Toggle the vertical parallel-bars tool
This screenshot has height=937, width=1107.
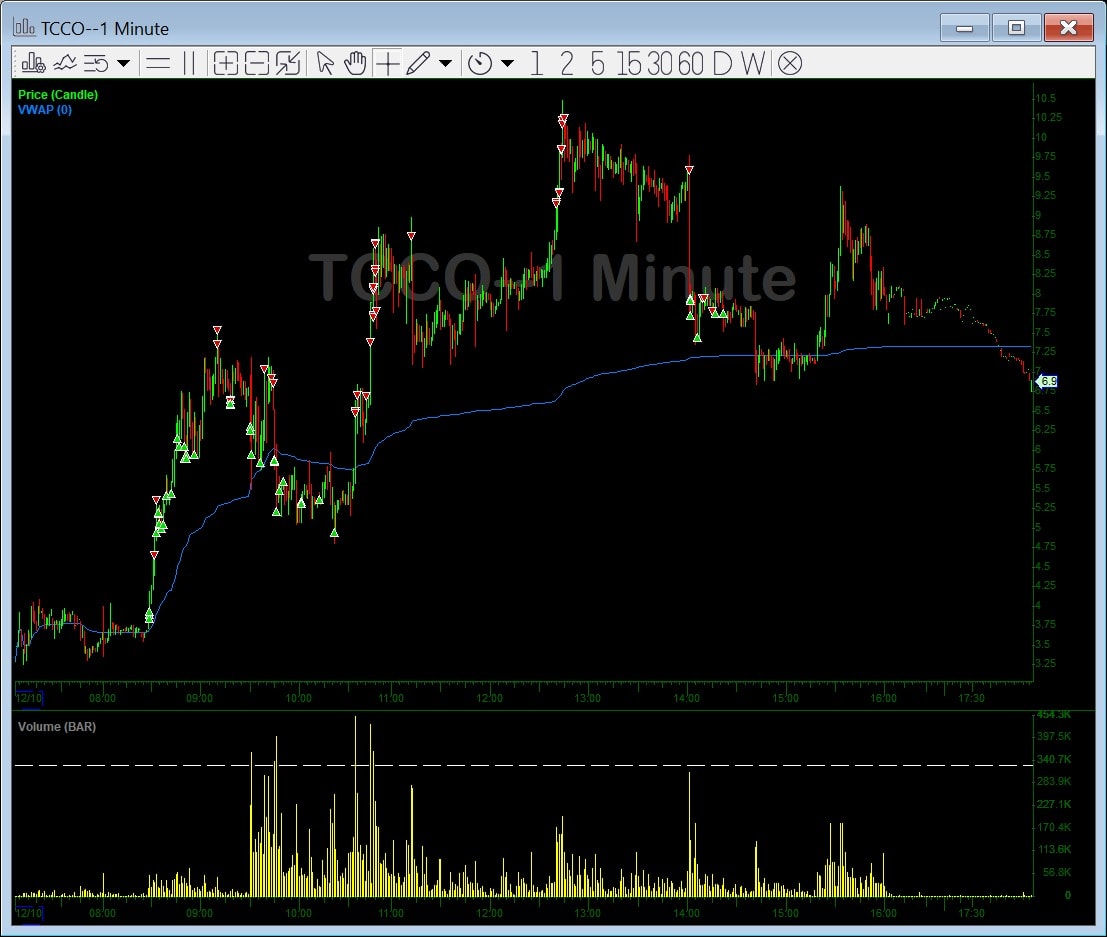pos(188,63)
